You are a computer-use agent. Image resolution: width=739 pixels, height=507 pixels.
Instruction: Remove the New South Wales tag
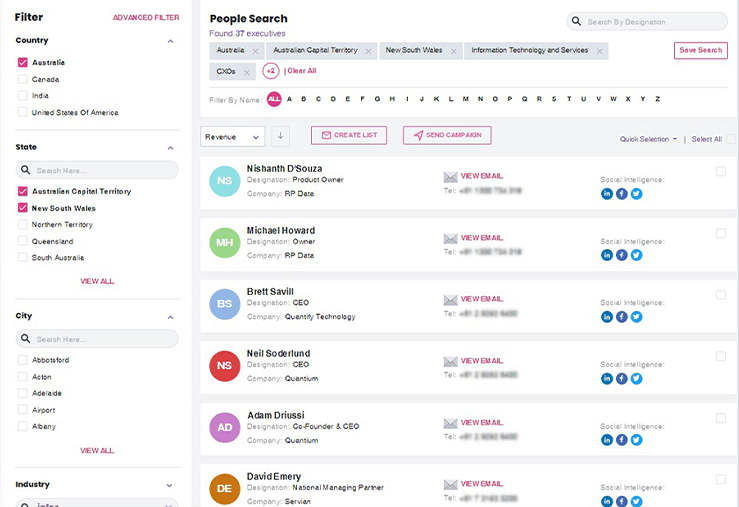point(454,51)
